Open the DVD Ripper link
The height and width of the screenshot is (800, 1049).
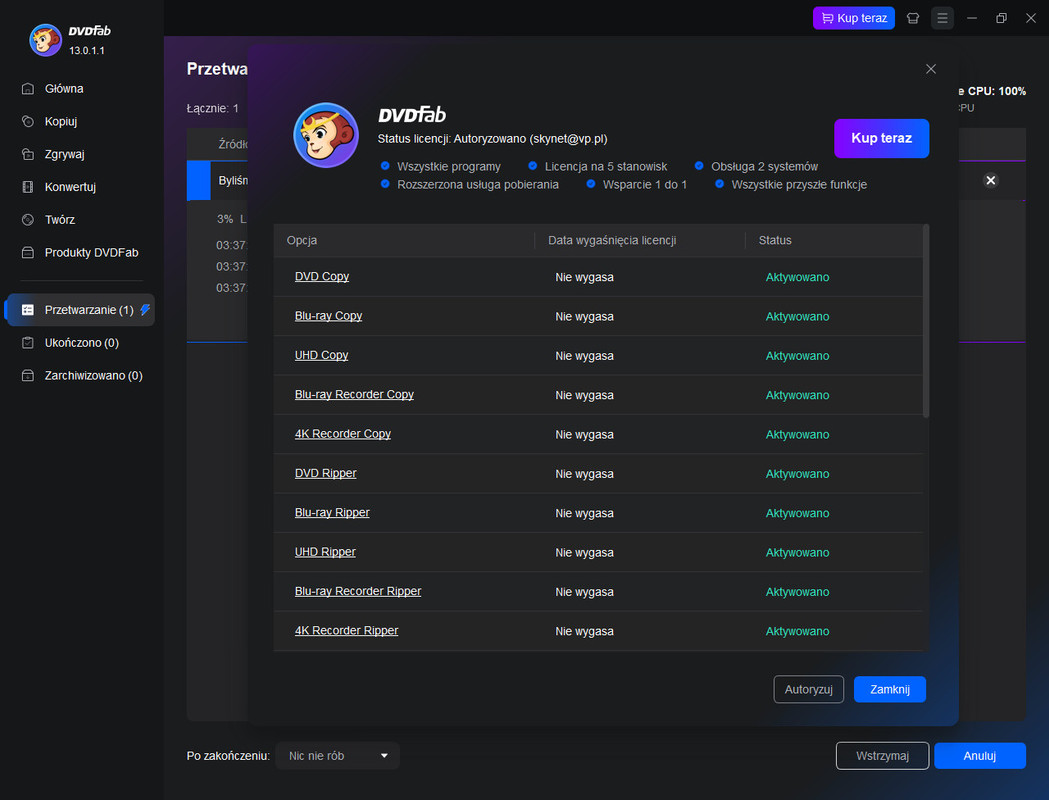(x=325, y=474)
